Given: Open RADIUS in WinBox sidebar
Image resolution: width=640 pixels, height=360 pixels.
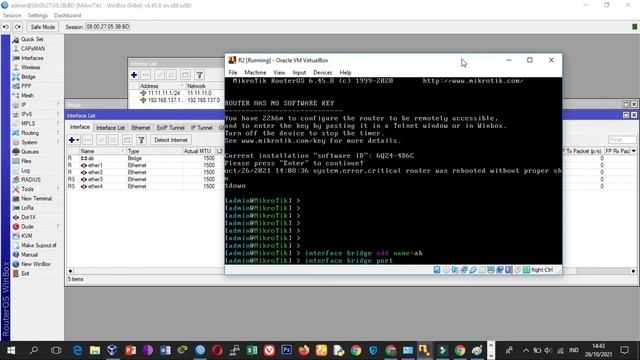Looking at the screenshot, I should coord(31,180).
